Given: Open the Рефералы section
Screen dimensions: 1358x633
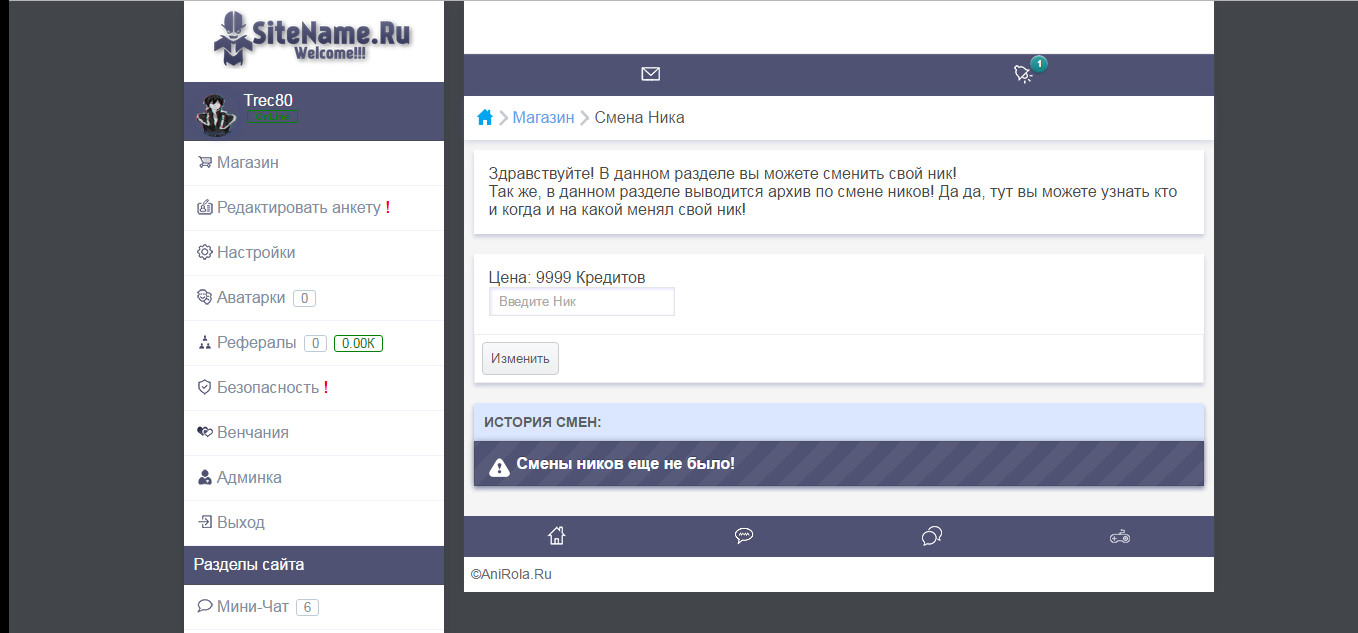Looking at the screenshot, I should (256, 343).
